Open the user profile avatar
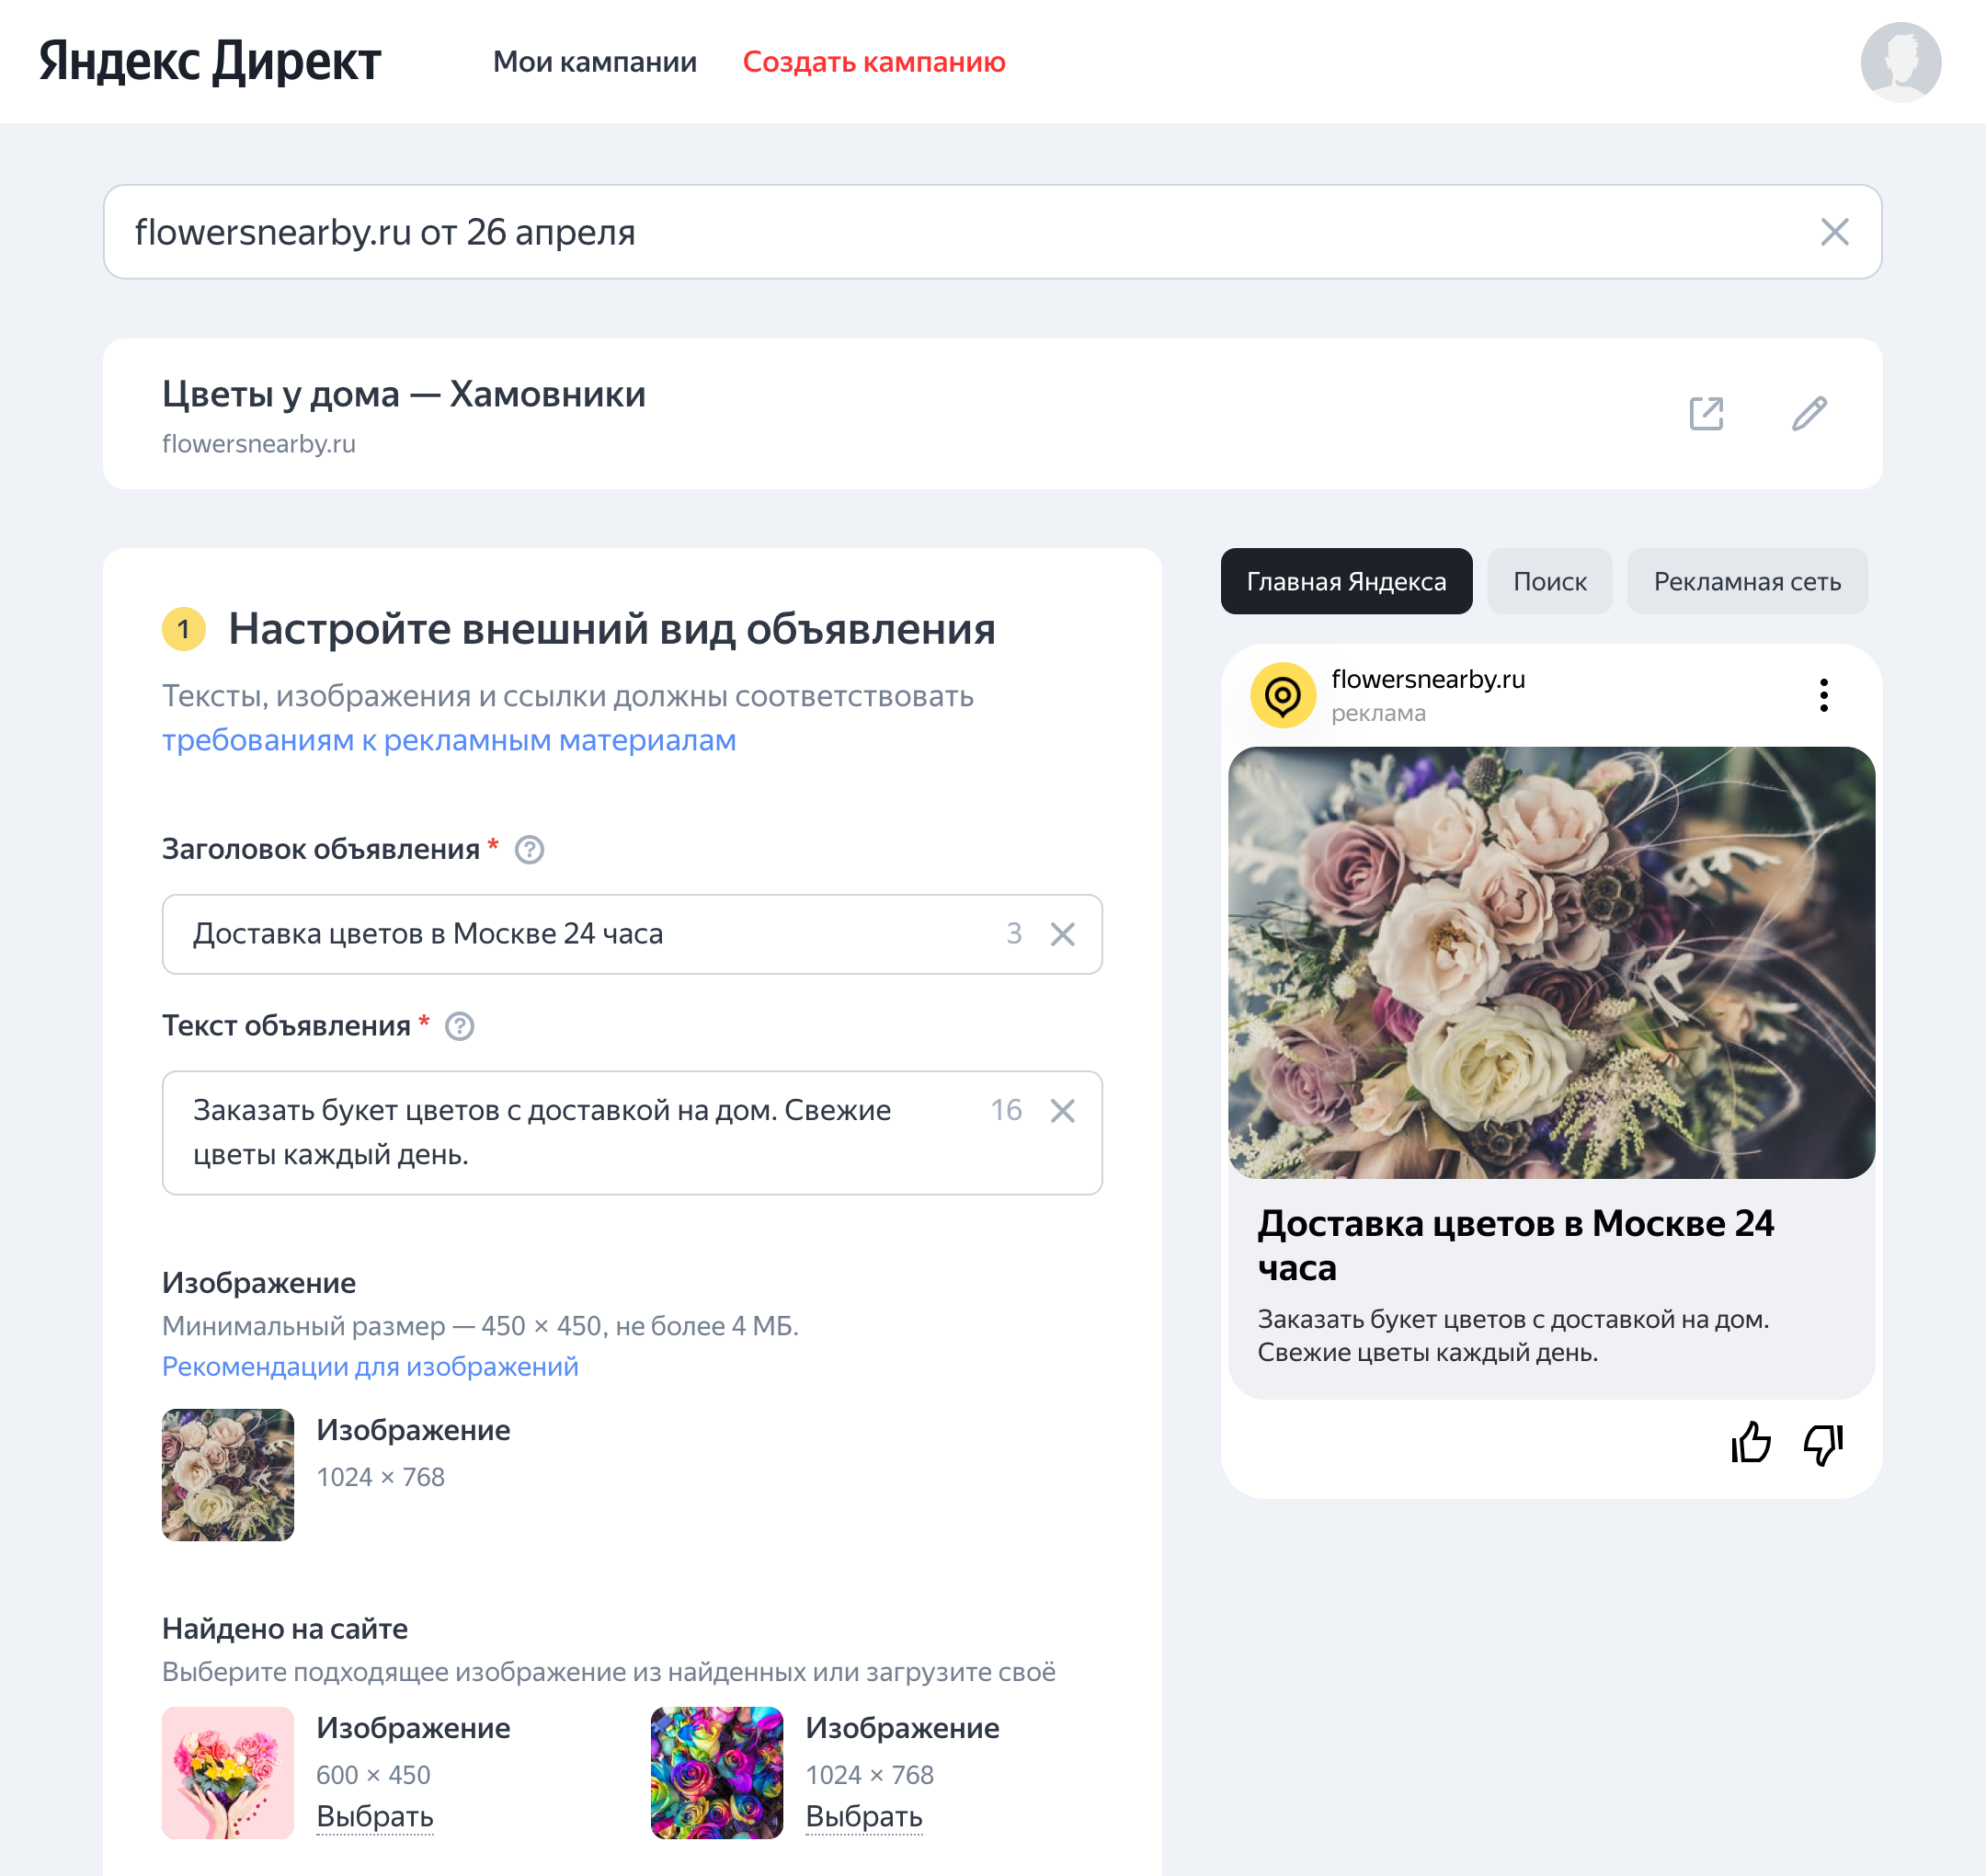 (1900, 62)
